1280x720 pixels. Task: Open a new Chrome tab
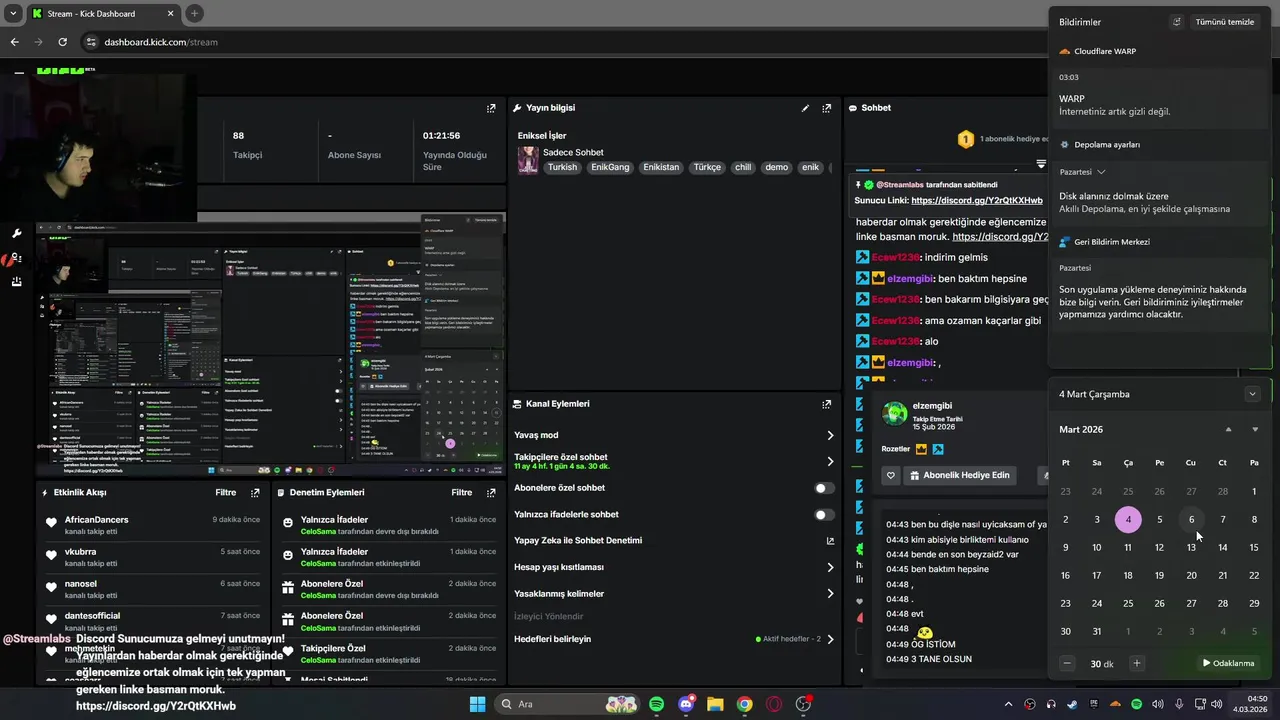[194, 13]
